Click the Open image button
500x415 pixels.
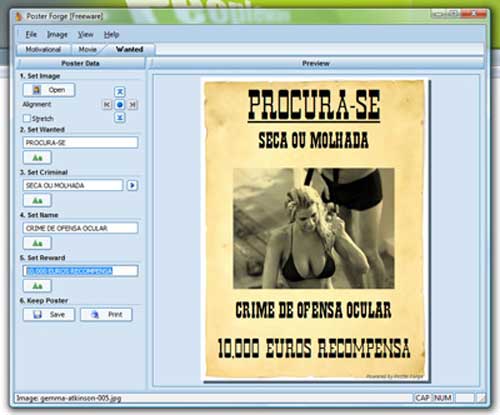[49, 90]
